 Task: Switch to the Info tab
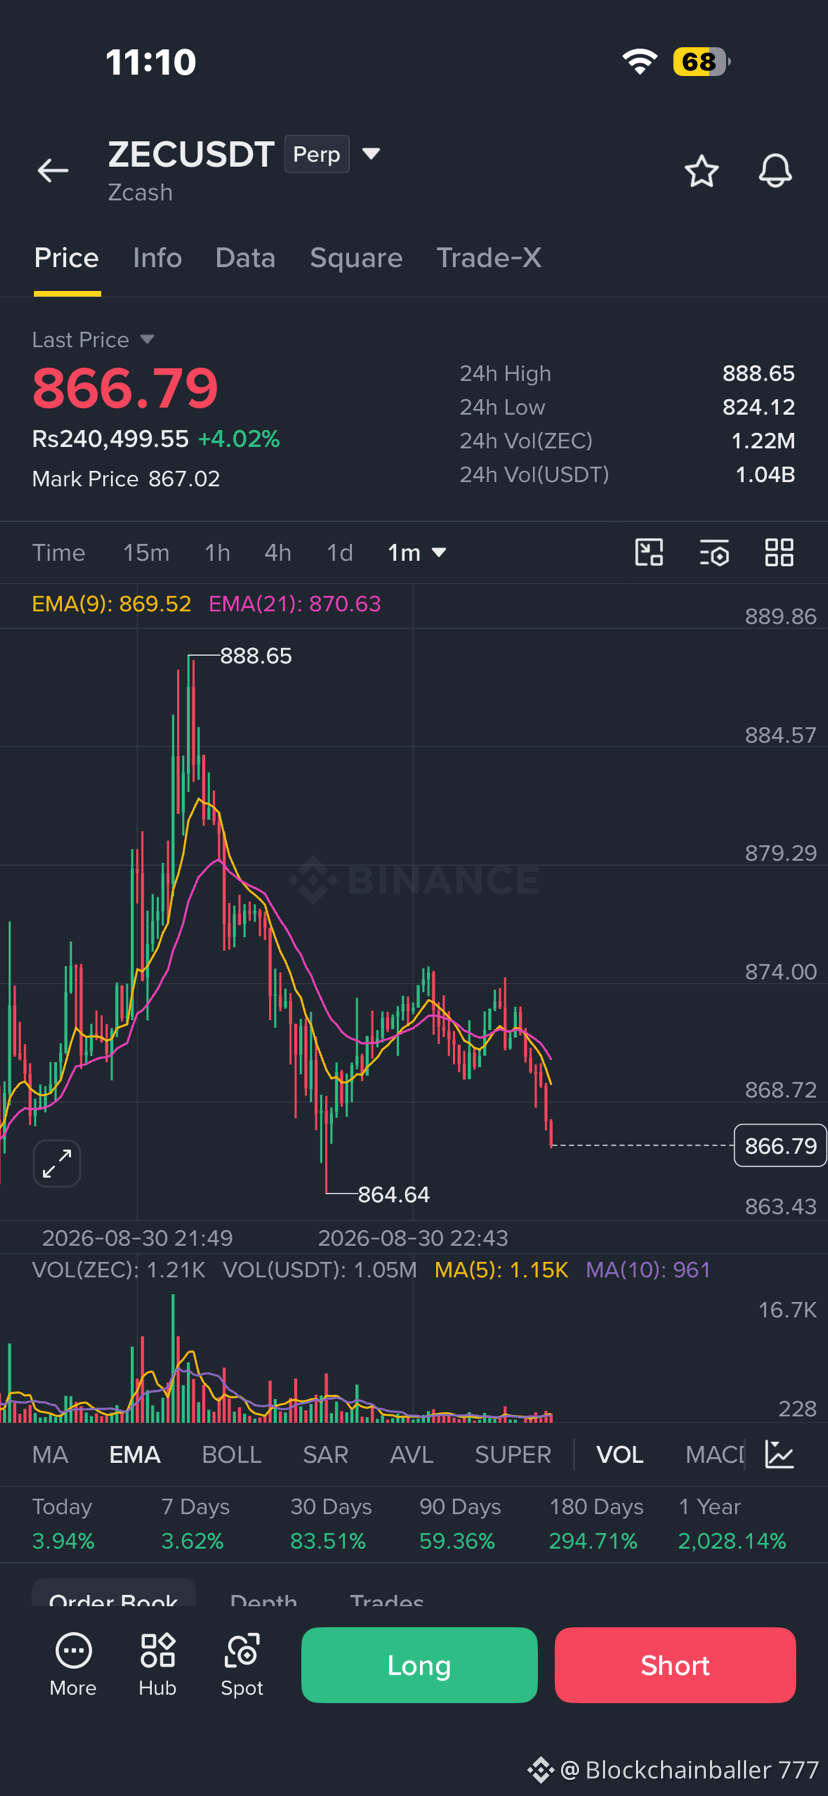pyautogui.click(x=157, y=258)
